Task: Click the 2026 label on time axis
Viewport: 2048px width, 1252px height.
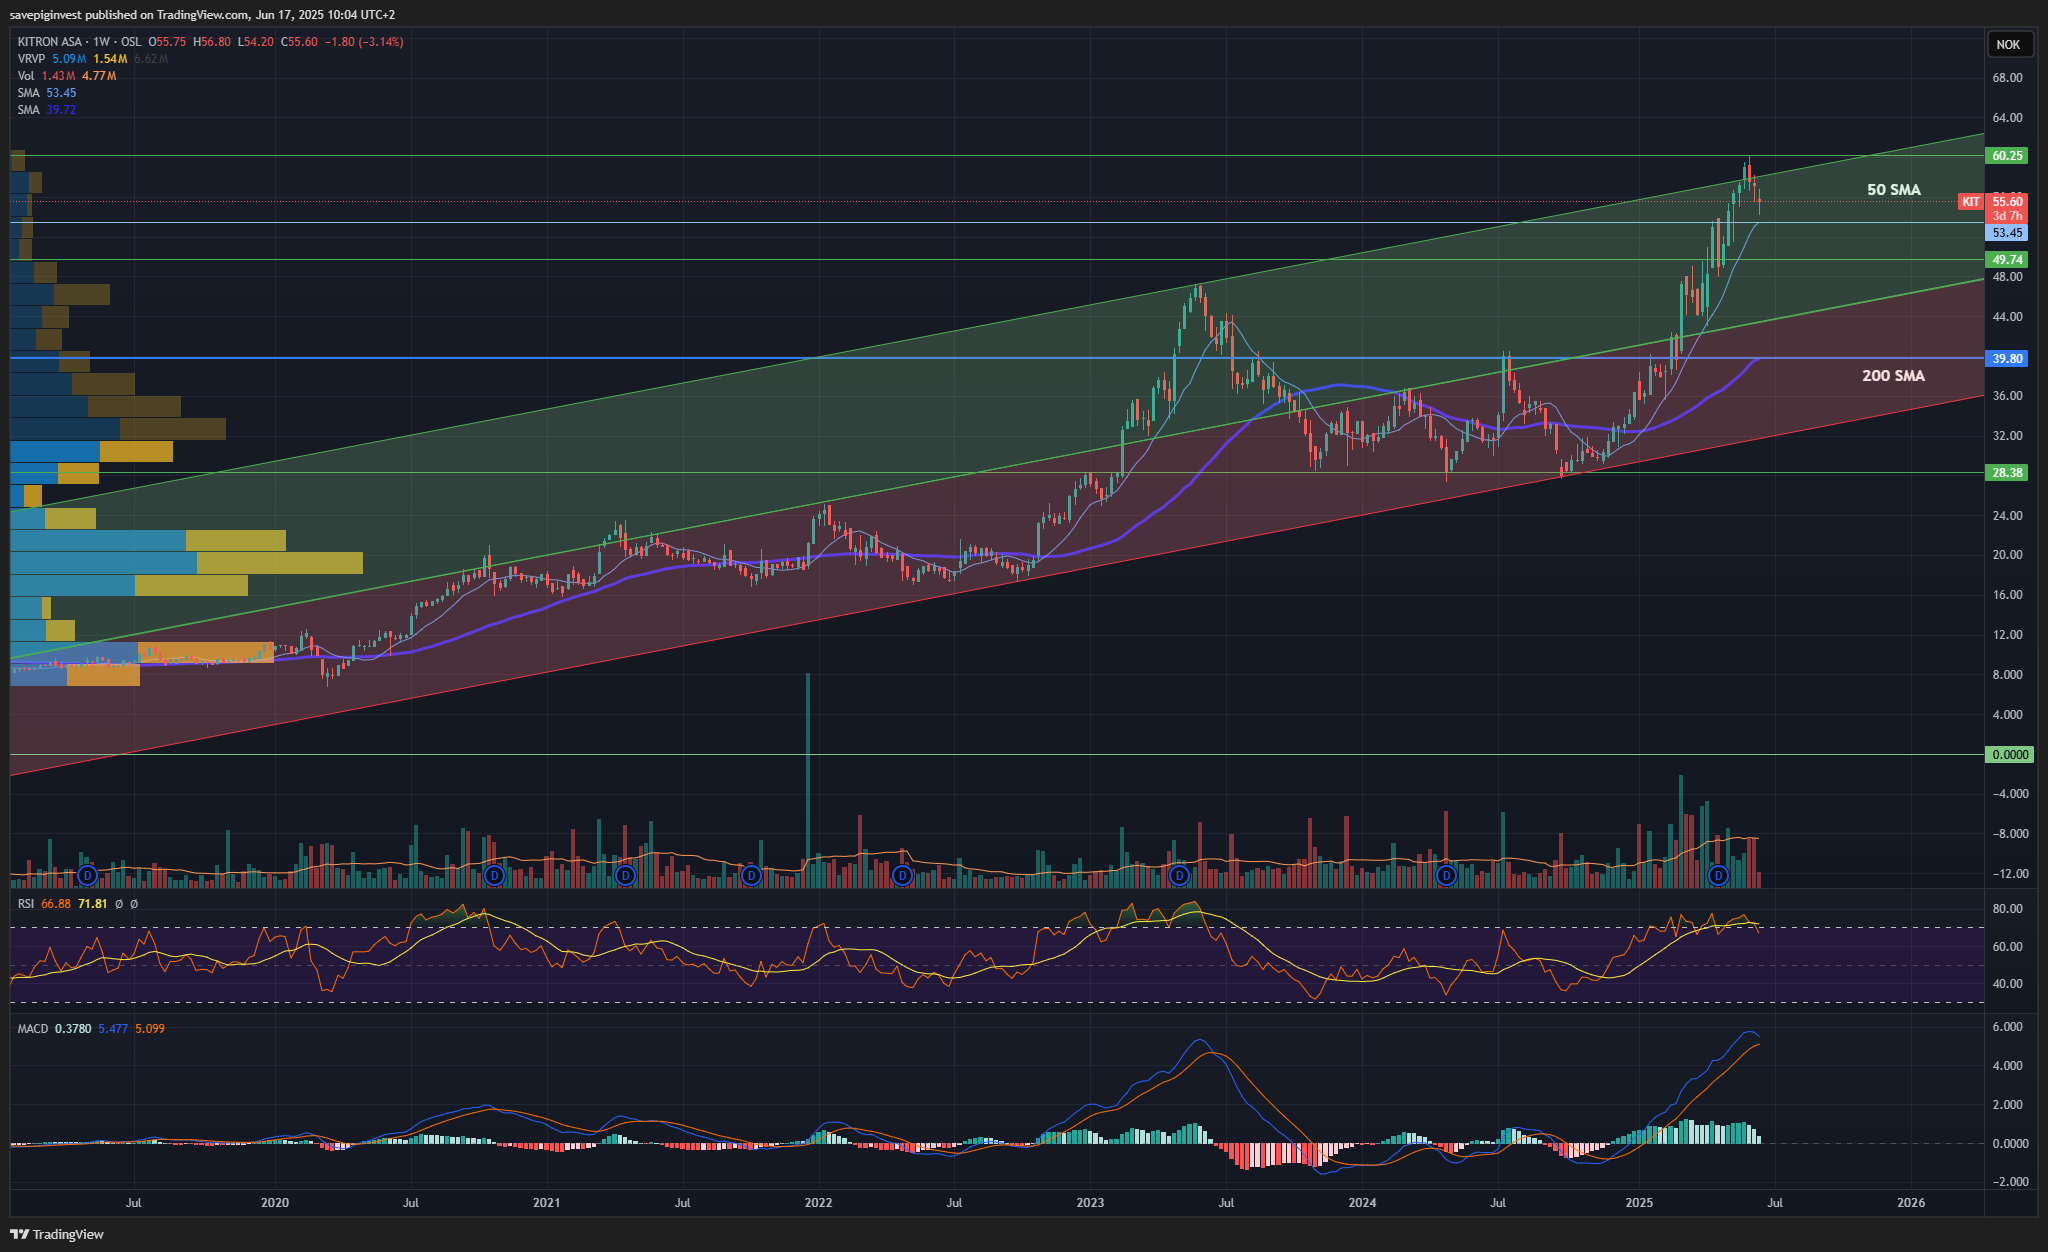Action: 1911,1203
